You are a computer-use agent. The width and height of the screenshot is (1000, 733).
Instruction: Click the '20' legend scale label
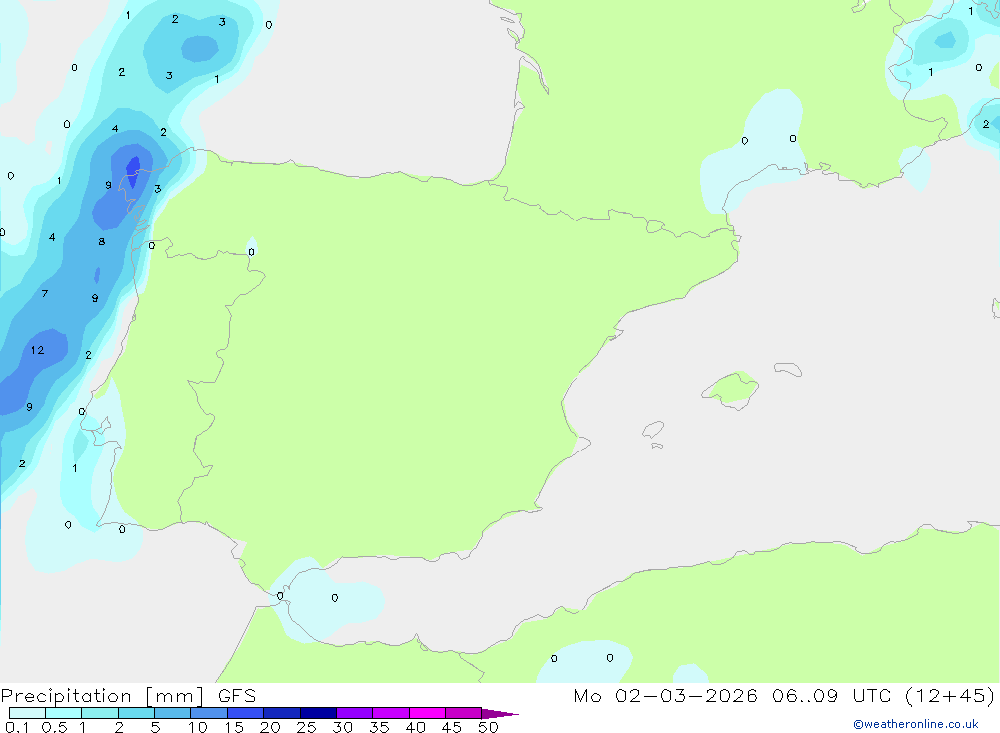click(x=270, y=727)
